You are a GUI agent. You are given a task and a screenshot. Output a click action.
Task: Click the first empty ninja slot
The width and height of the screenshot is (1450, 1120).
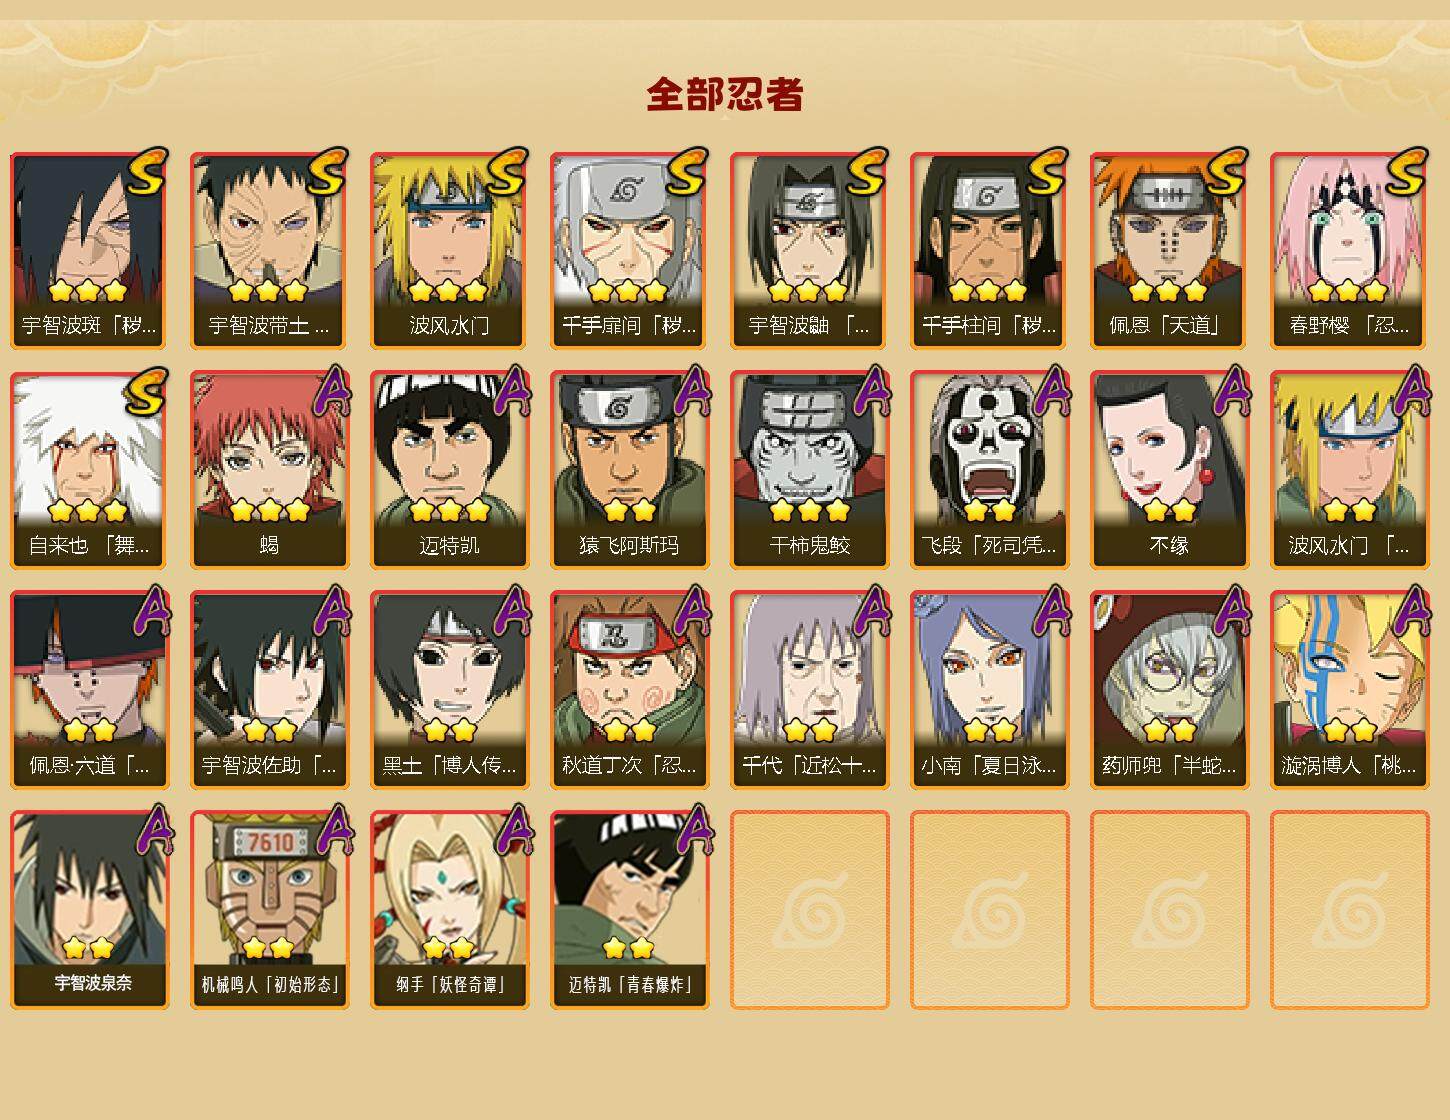point(809,910)
